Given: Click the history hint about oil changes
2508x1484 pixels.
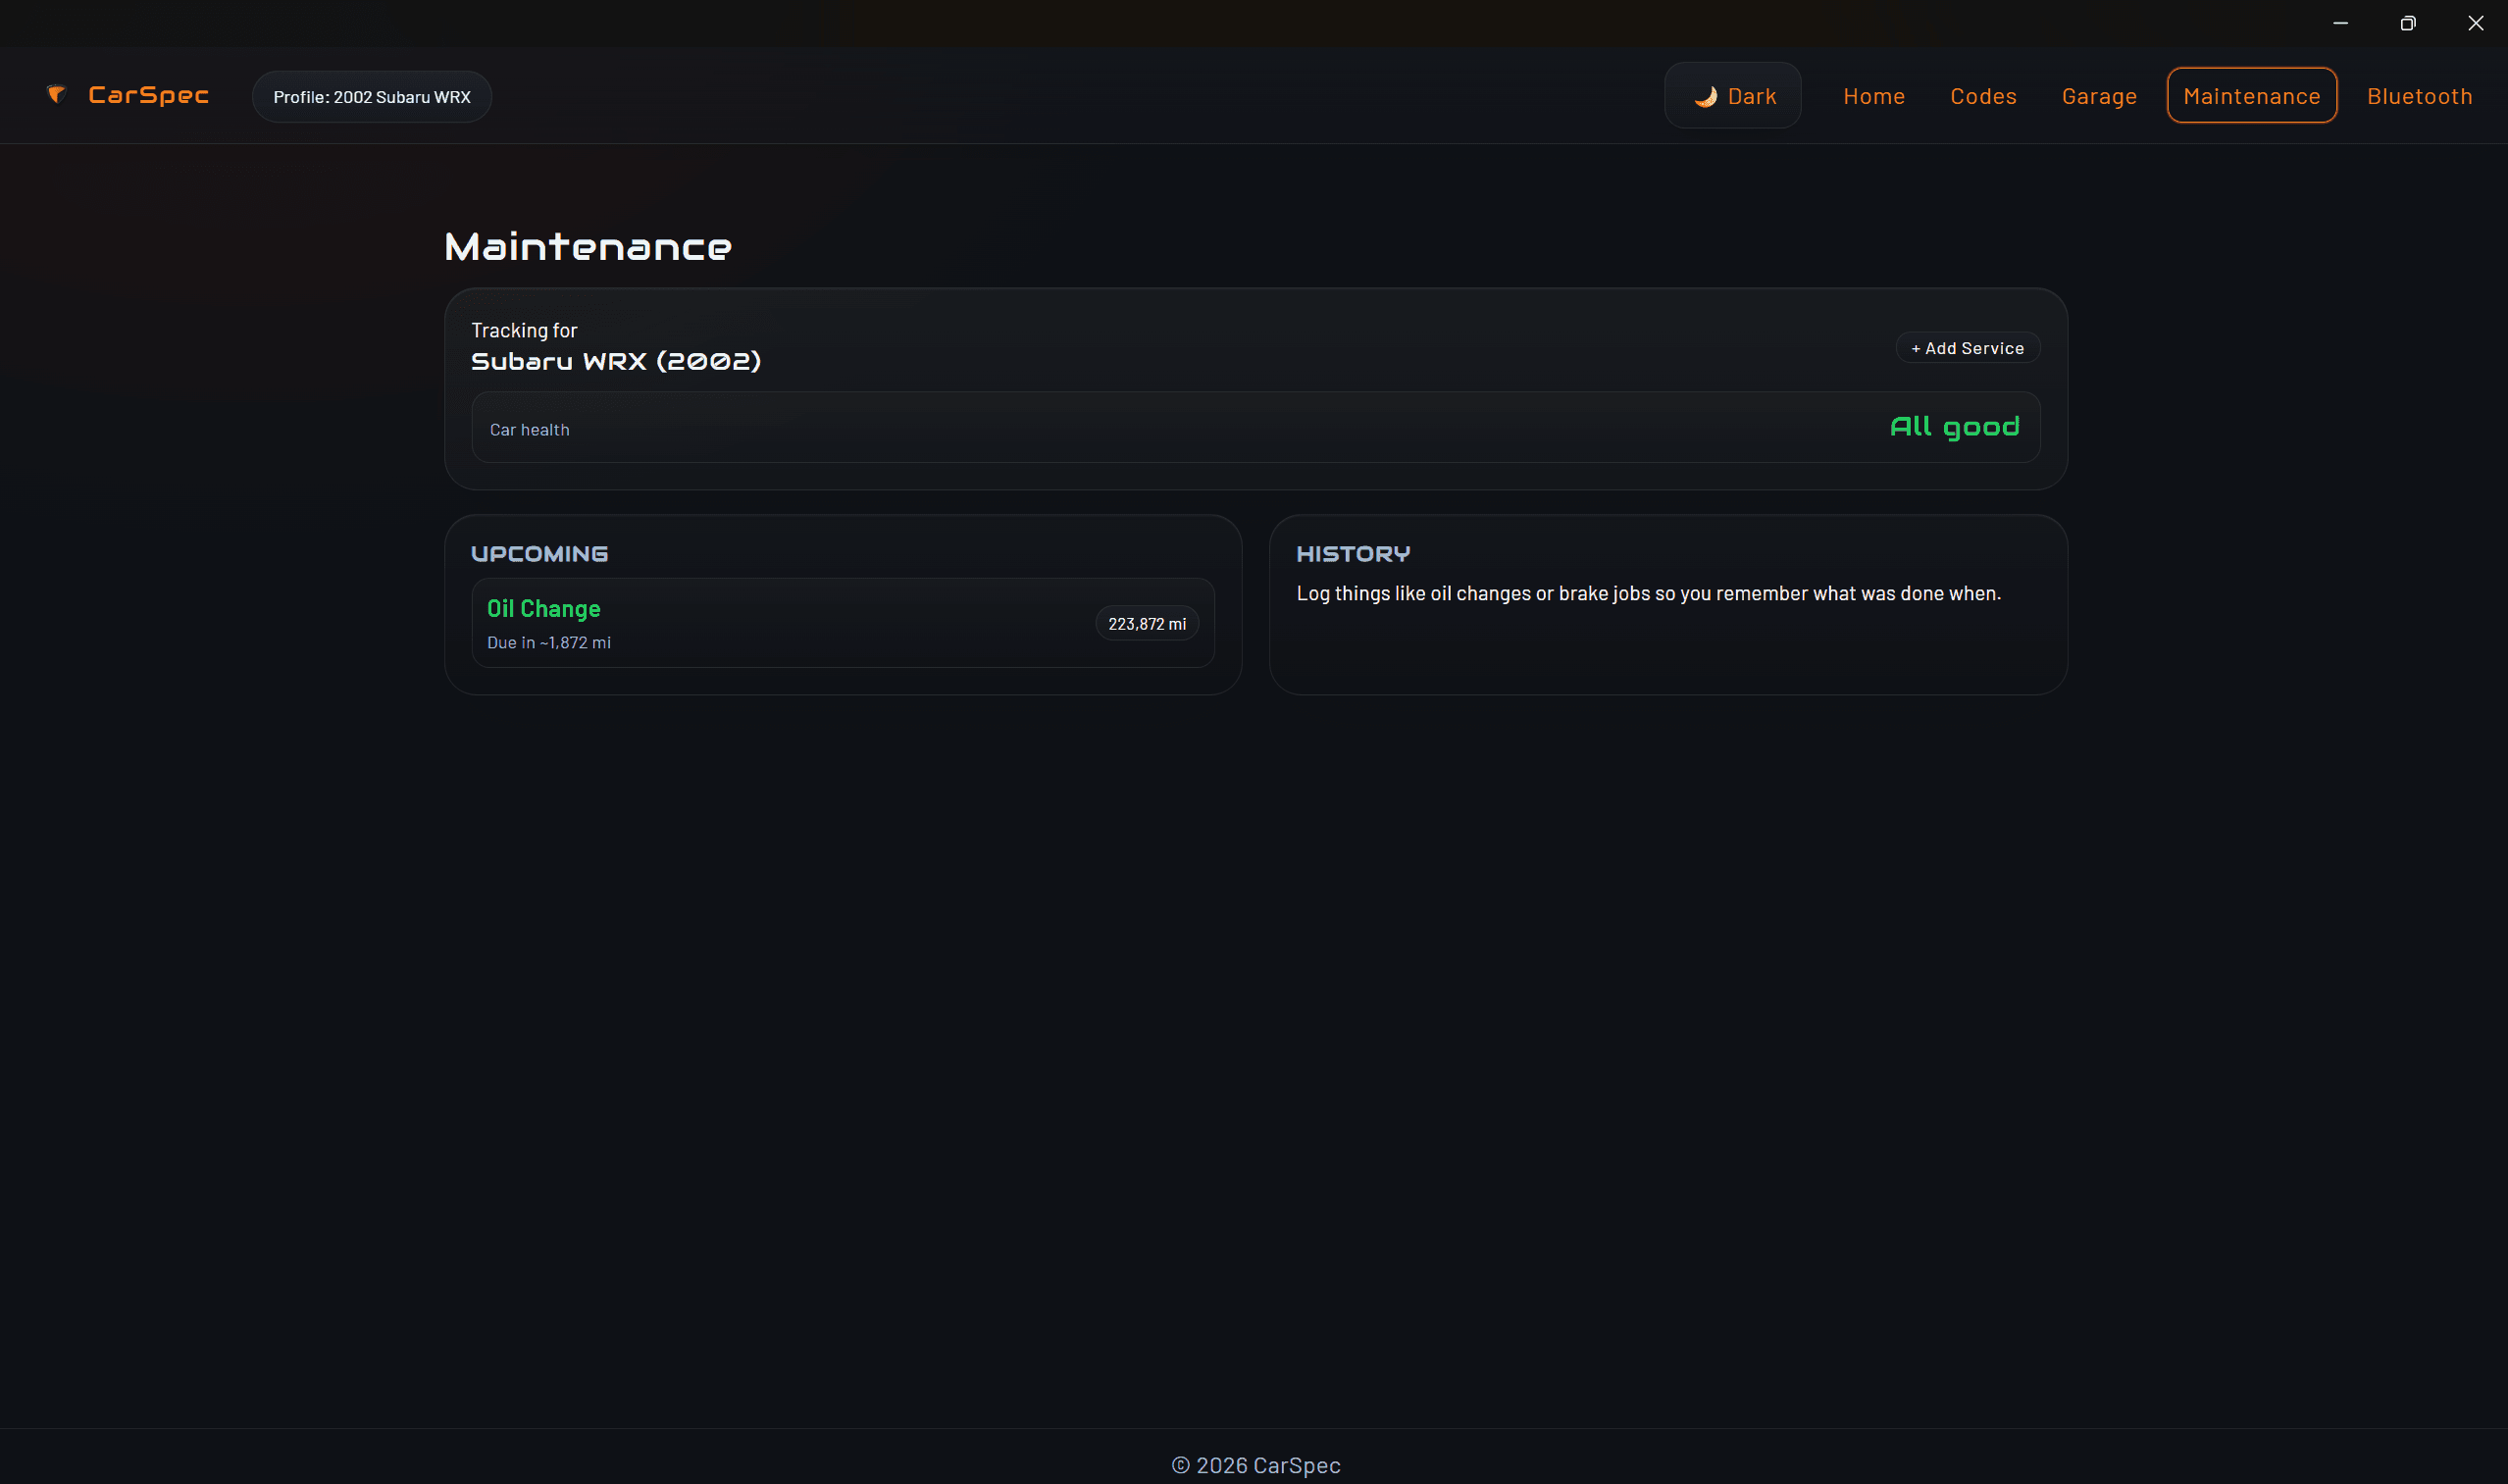Looking at the screenshot, I should [x=1648, y=594].
